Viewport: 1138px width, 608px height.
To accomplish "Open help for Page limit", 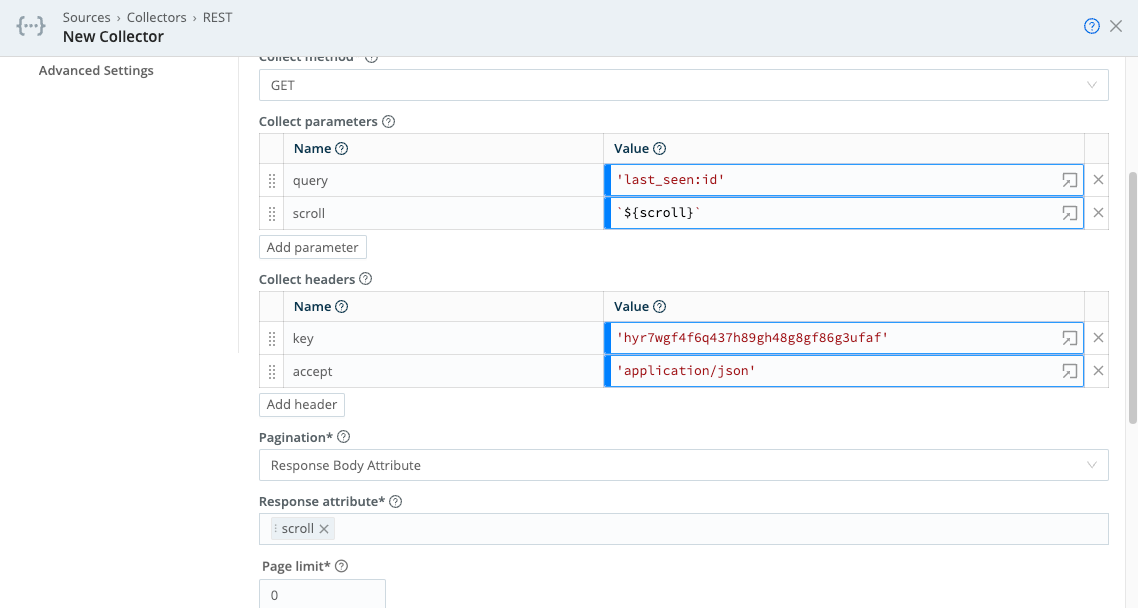I will 341,565.
